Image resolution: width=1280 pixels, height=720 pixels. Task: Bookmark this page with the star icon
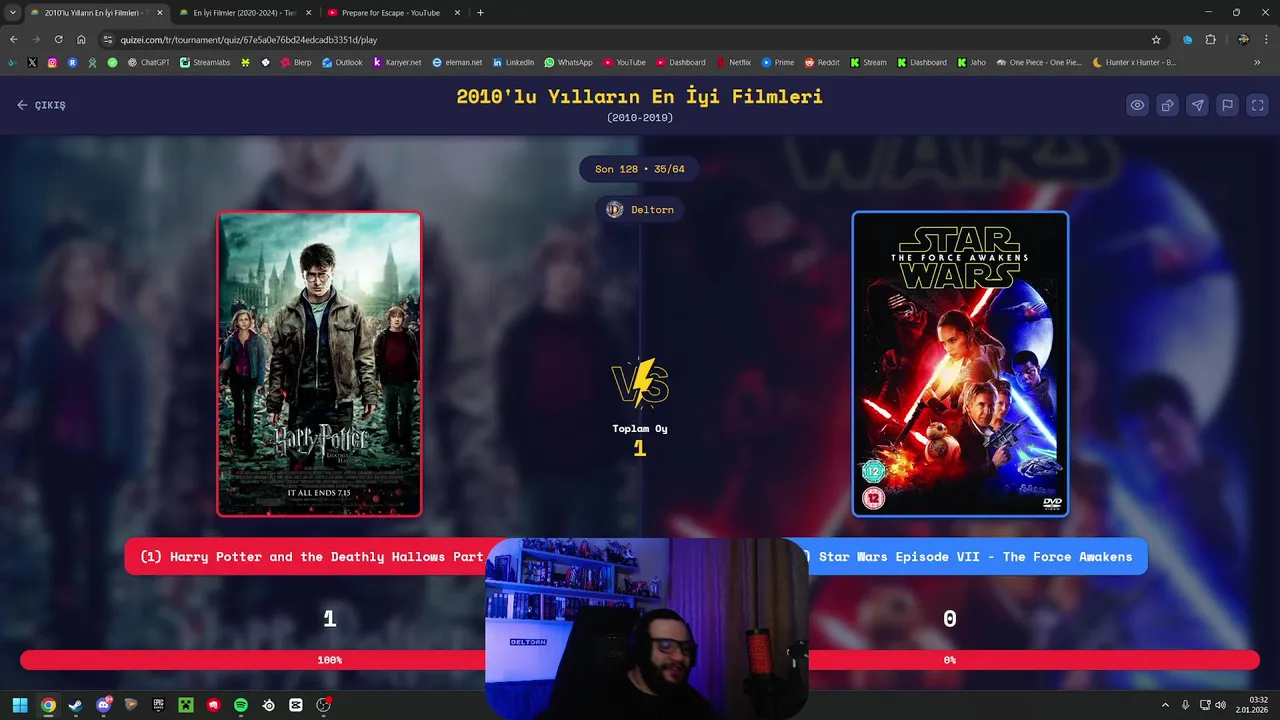pyautogui.click(x=1156, y=40)
